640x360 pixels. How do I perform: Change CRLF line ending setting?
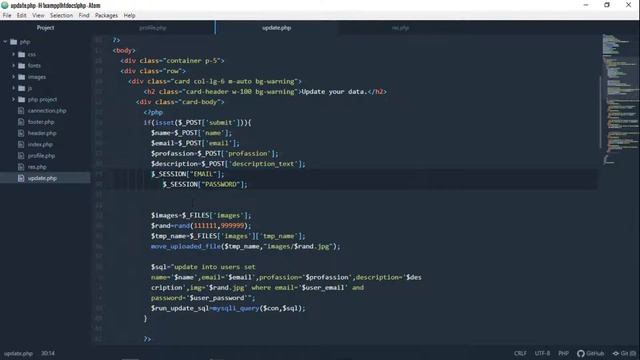click(520, 353)
